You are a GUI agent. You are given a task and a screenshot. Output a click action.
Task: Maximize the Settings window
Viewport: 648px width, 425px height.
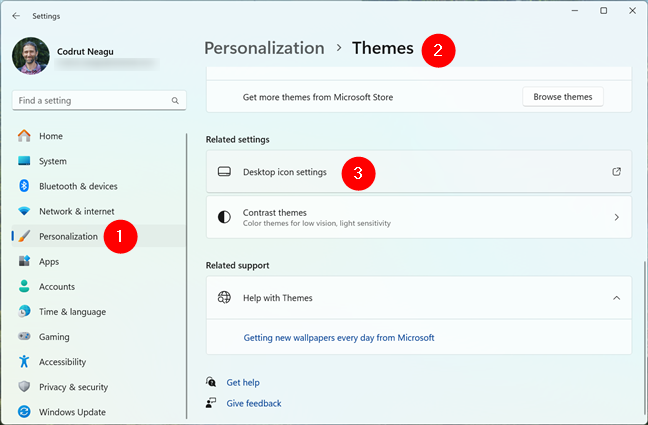[603, 11]
